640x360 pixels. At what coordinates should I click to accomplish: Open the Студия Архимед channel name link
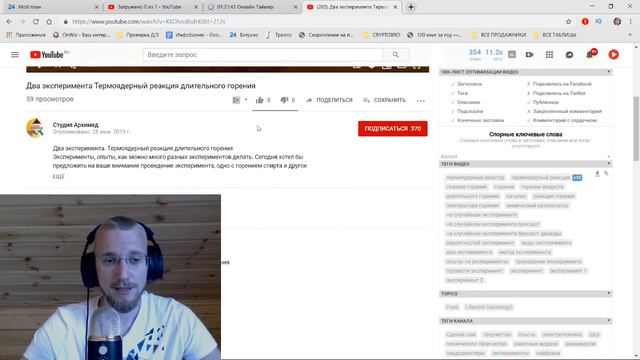(76, 125)
